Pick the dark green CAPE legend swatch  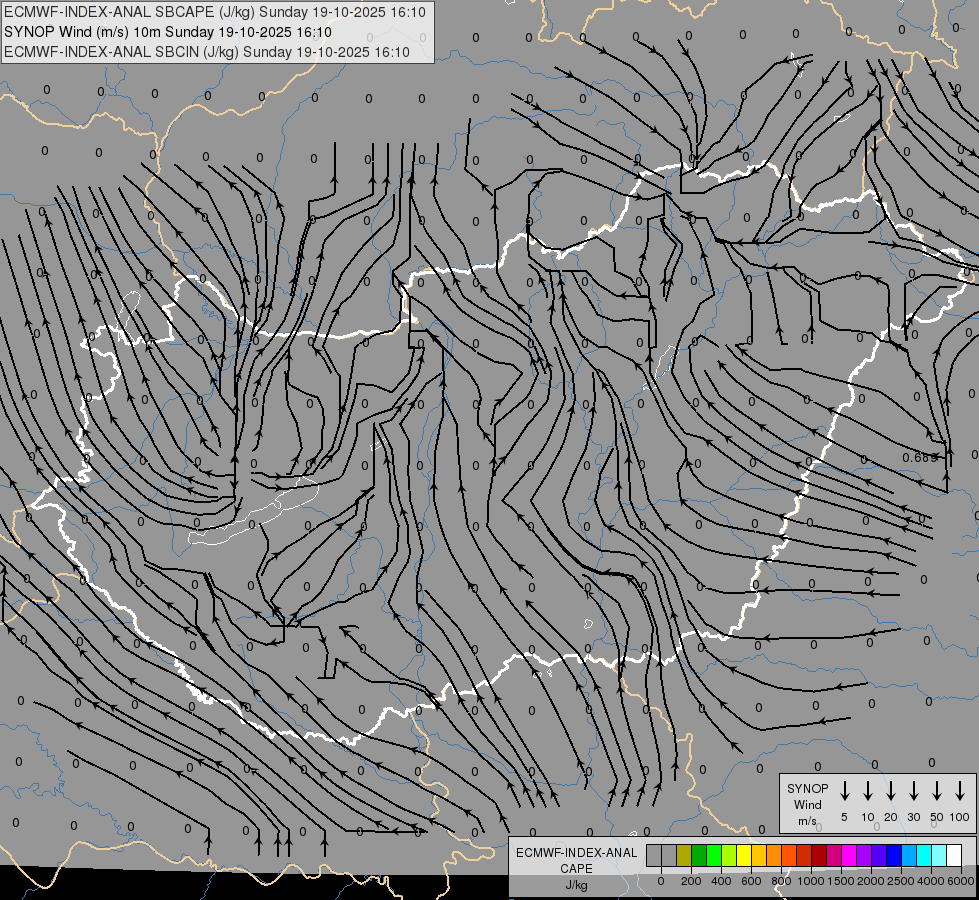[699, 855]
